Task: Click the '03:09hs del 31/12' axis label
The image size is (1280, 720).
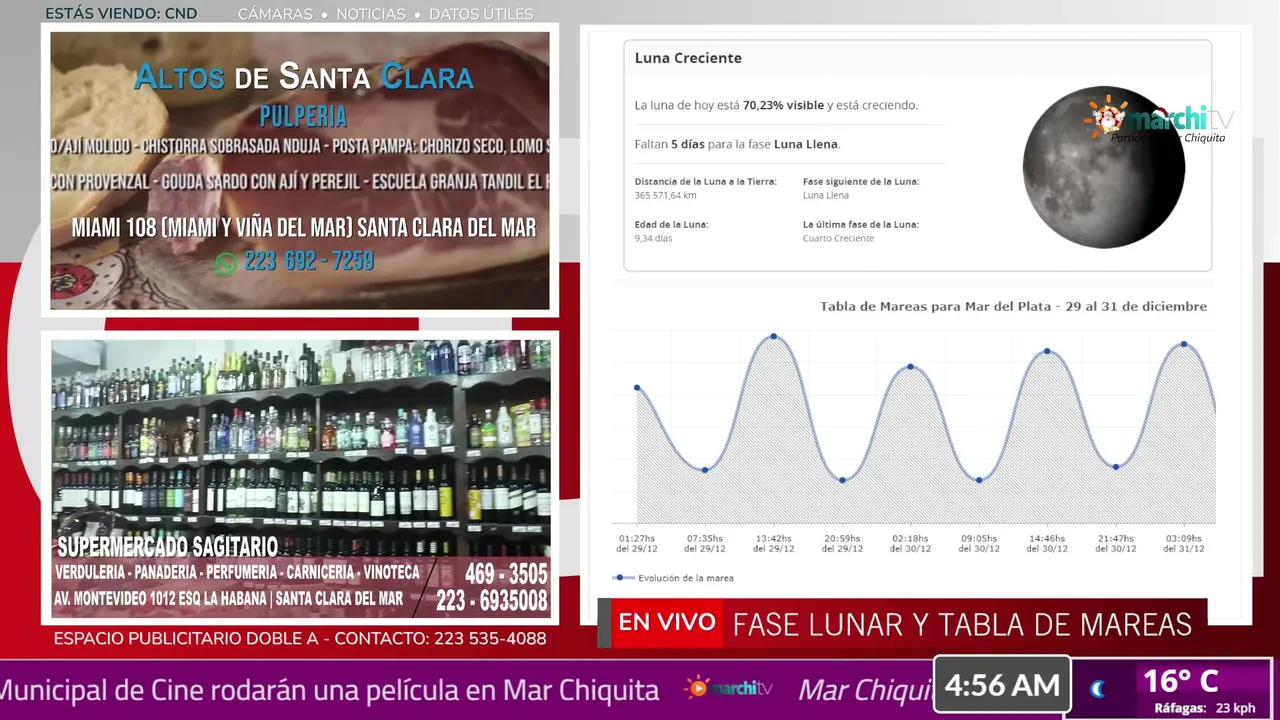Action: click(x=1184, y=543)
